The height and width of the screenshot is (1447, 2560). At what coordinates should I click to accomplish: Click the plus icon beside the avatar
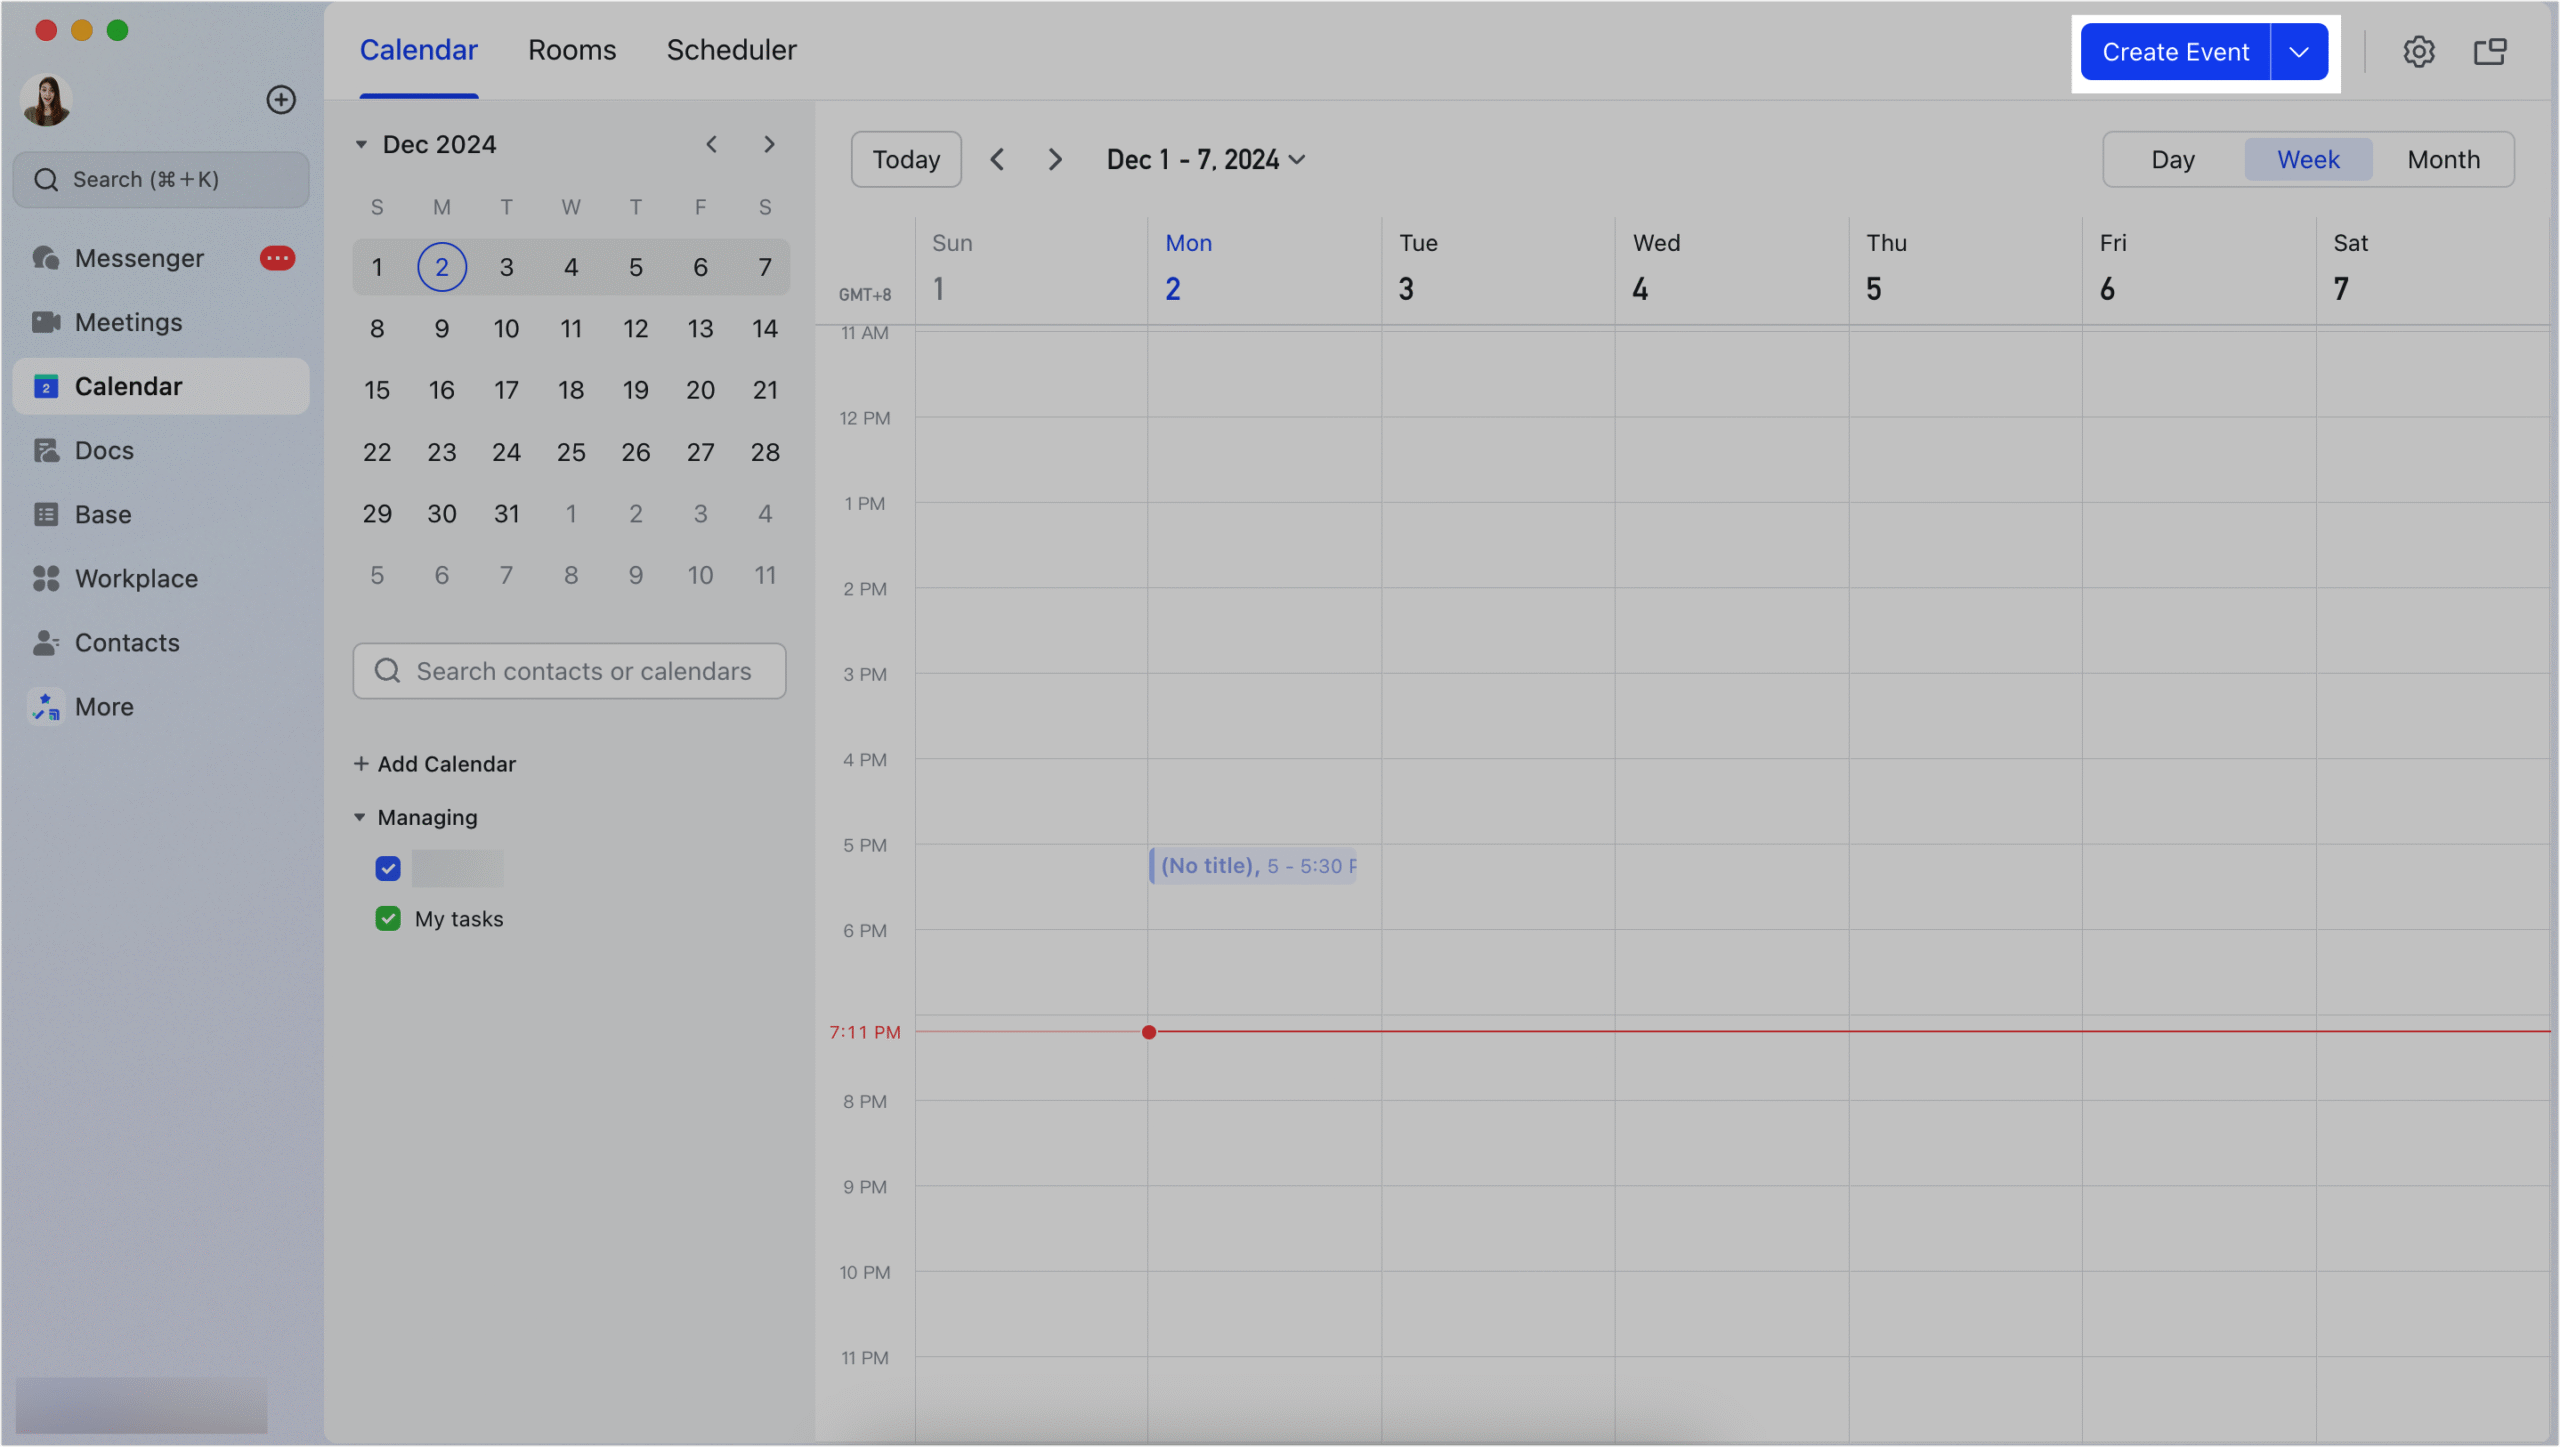pyautogui.click(x=281, y=99)
